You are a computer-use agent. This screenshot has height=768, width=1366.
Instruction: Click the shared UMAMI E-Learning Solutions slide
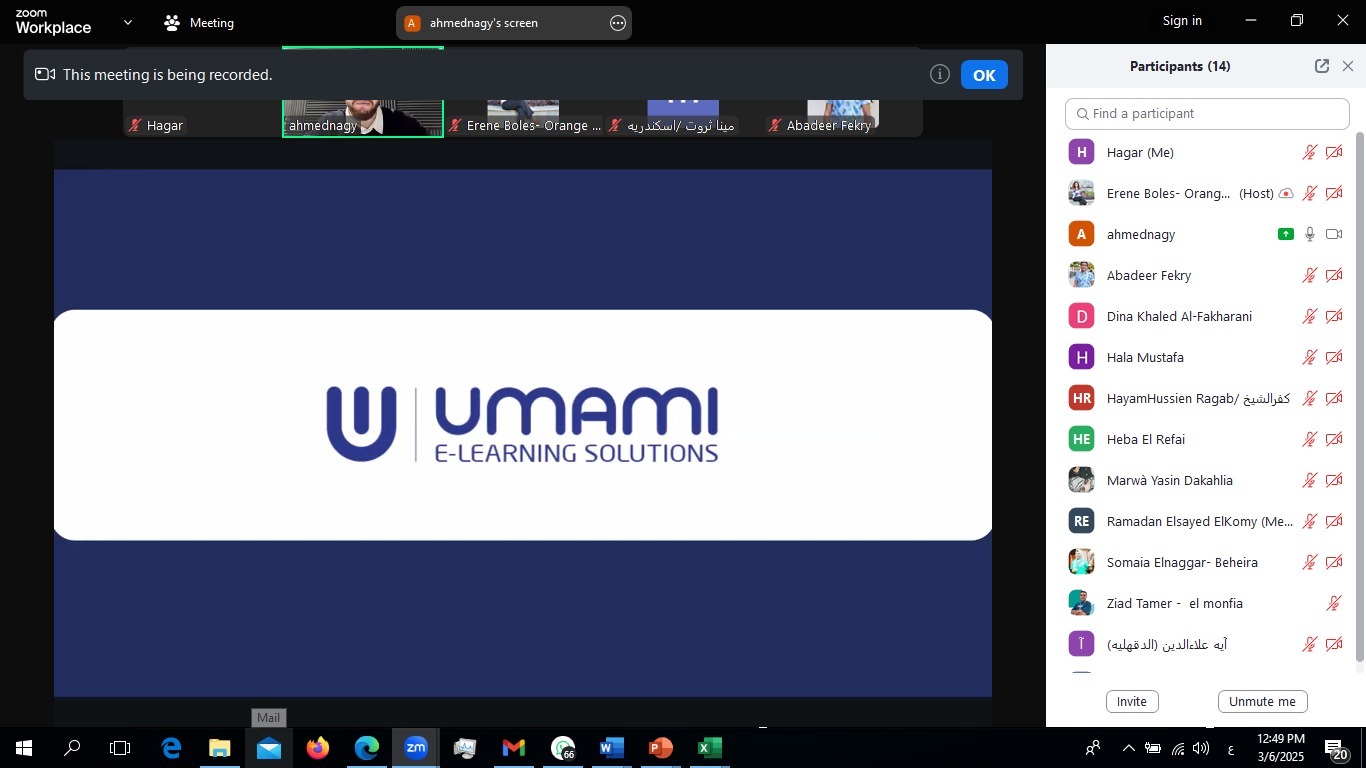coord(523,433)
